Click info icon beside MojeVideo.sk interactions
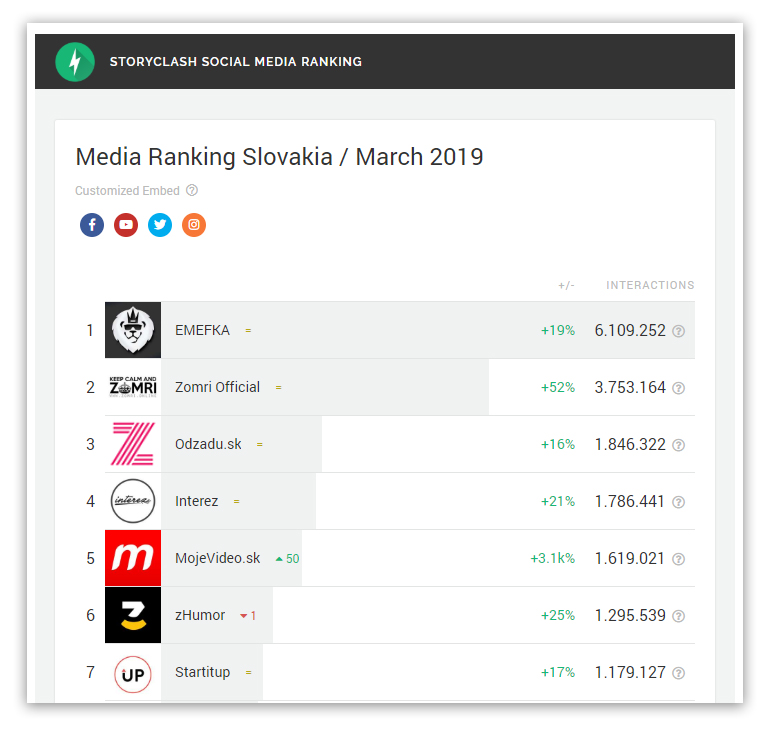The height and width of the screenshot is (729, 768). [x=679, y=559]
